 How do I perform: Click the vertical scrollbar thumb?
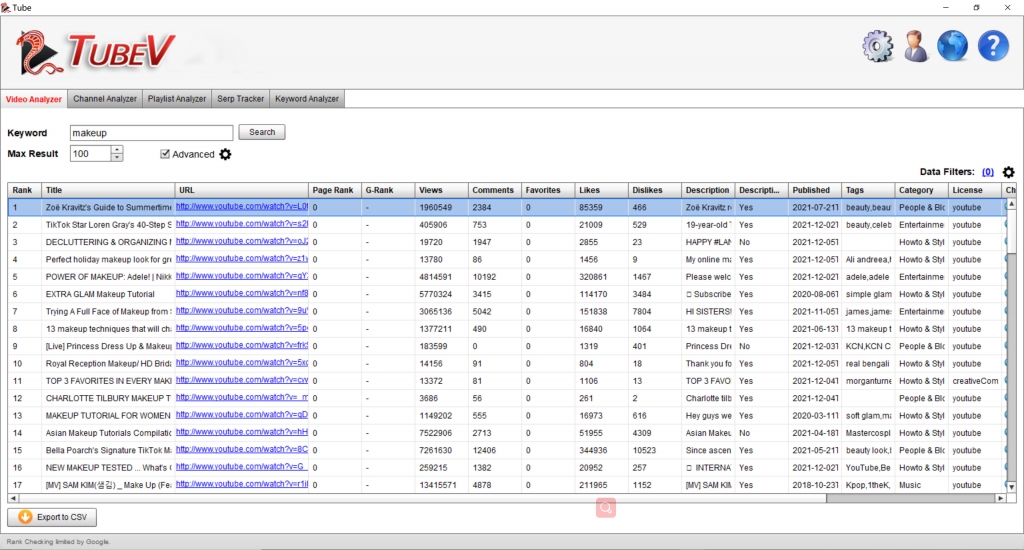[x=1011, y=232]
